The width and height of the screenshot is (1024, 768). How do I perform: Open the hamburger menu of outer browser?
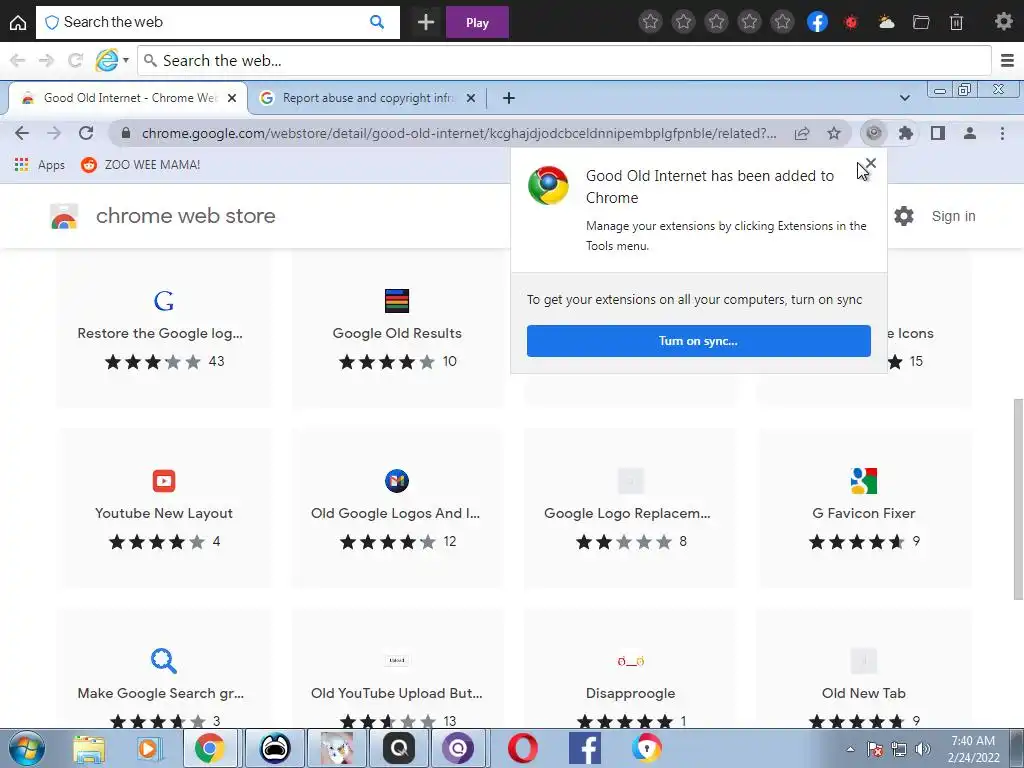click(1007, 61)
